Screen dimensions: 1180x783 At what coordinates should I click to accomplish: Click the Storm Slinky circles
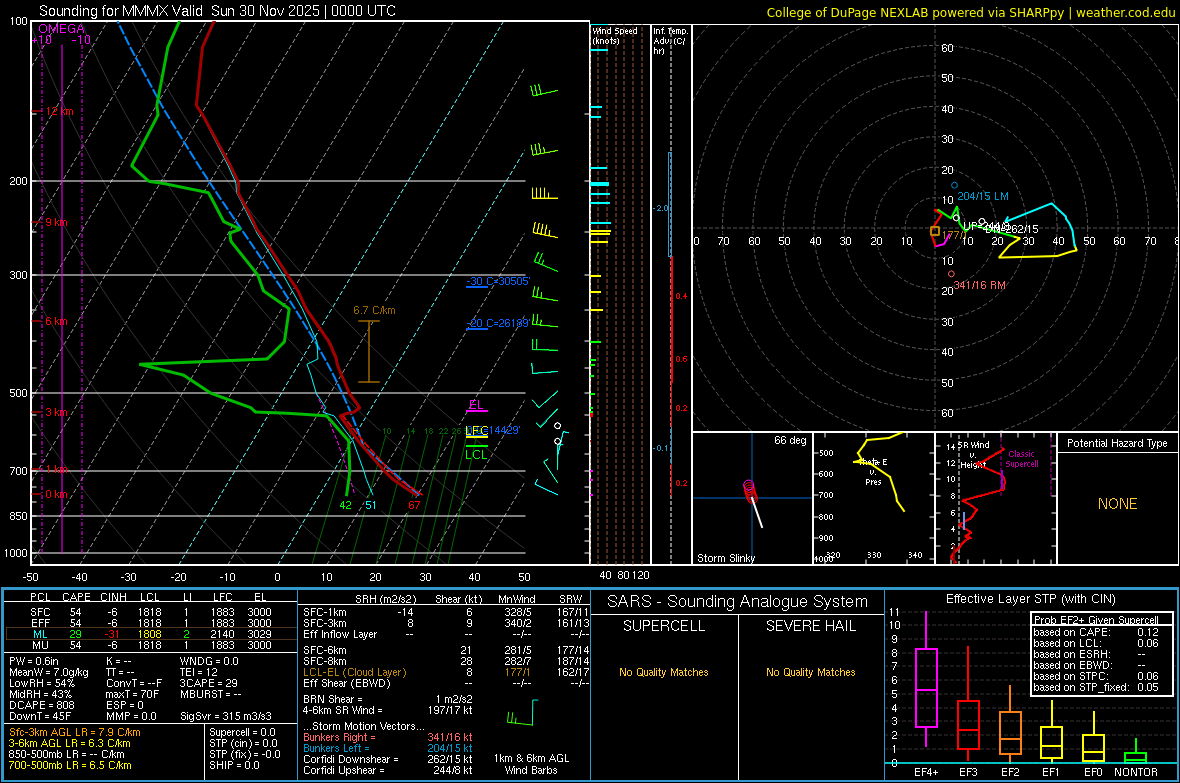tap(749, 489)
